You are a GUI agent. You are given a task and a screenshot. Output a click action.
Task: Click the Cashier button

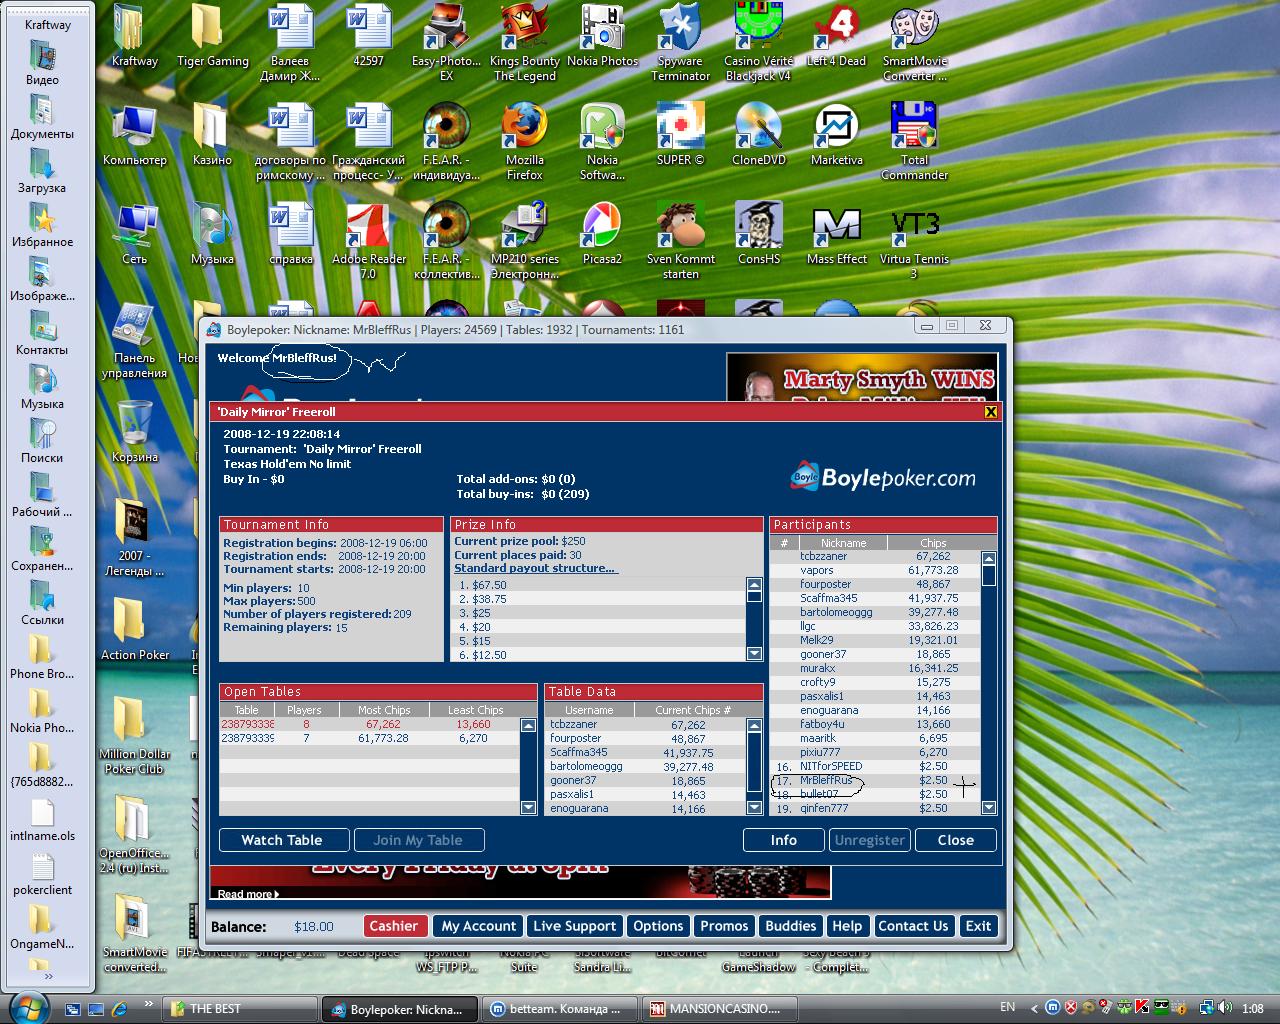coord(394,926)
